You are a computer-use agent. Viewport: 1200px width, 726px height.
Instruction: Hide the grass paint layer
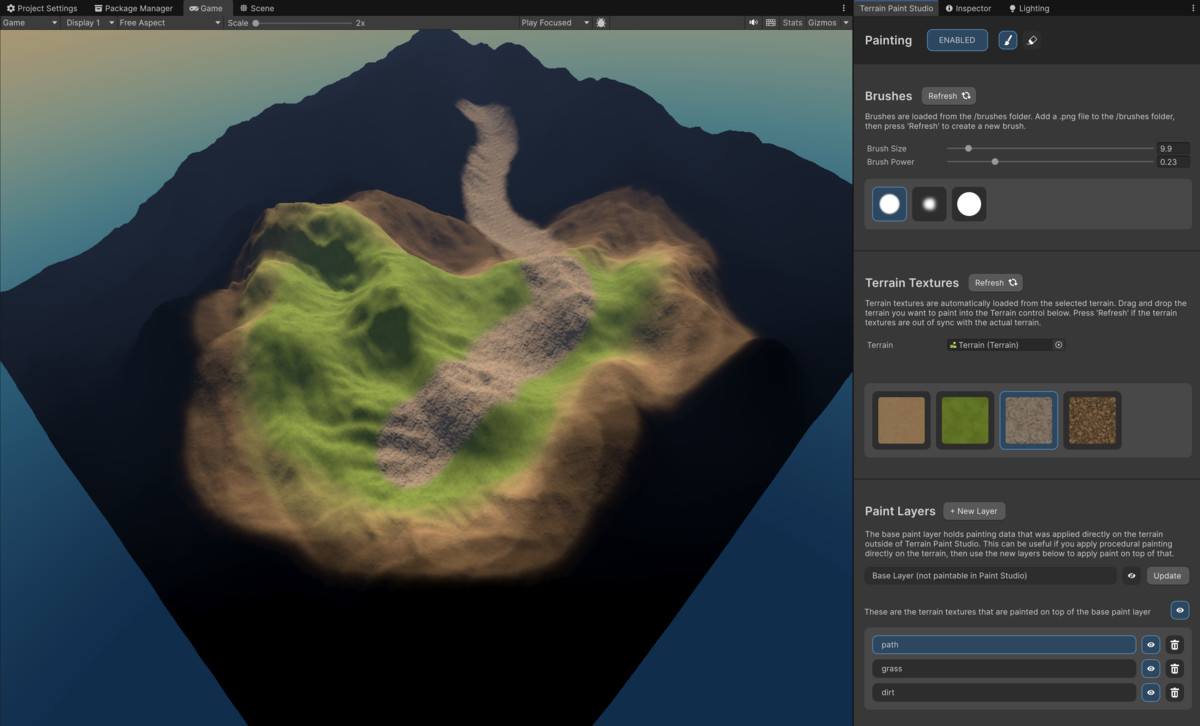coord(1150,668)
